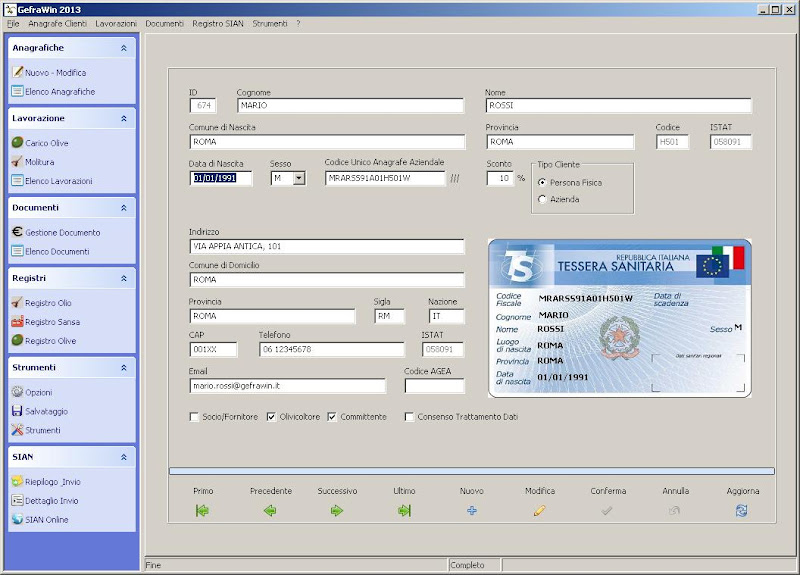Open Elenco Anagrafiche list icon
The width and height of the screenshot is (800, 575).
pos(17,91)
